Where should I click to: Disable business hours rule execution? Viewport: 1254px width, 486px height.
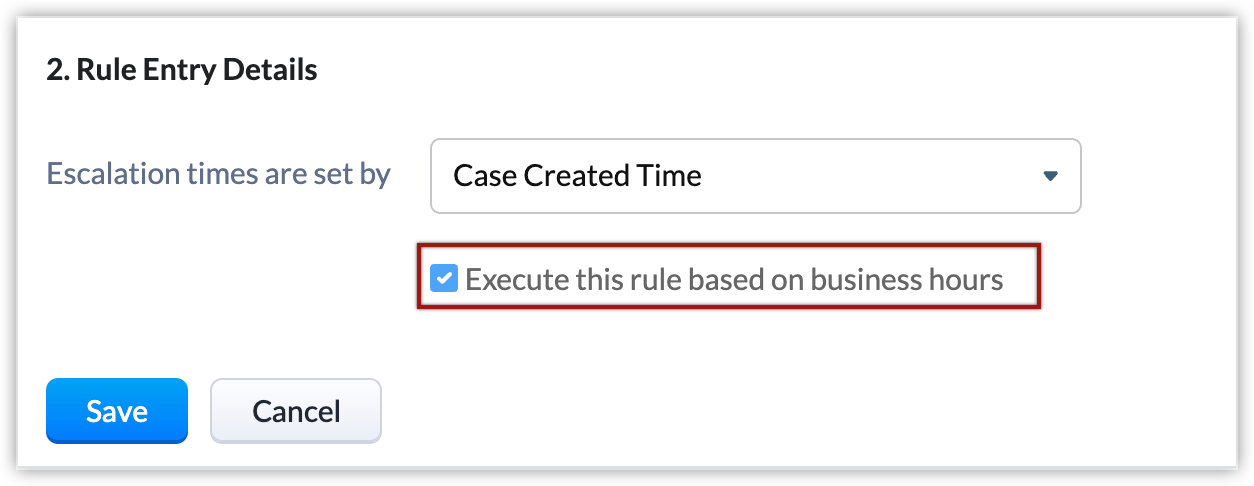click(443, 278)
